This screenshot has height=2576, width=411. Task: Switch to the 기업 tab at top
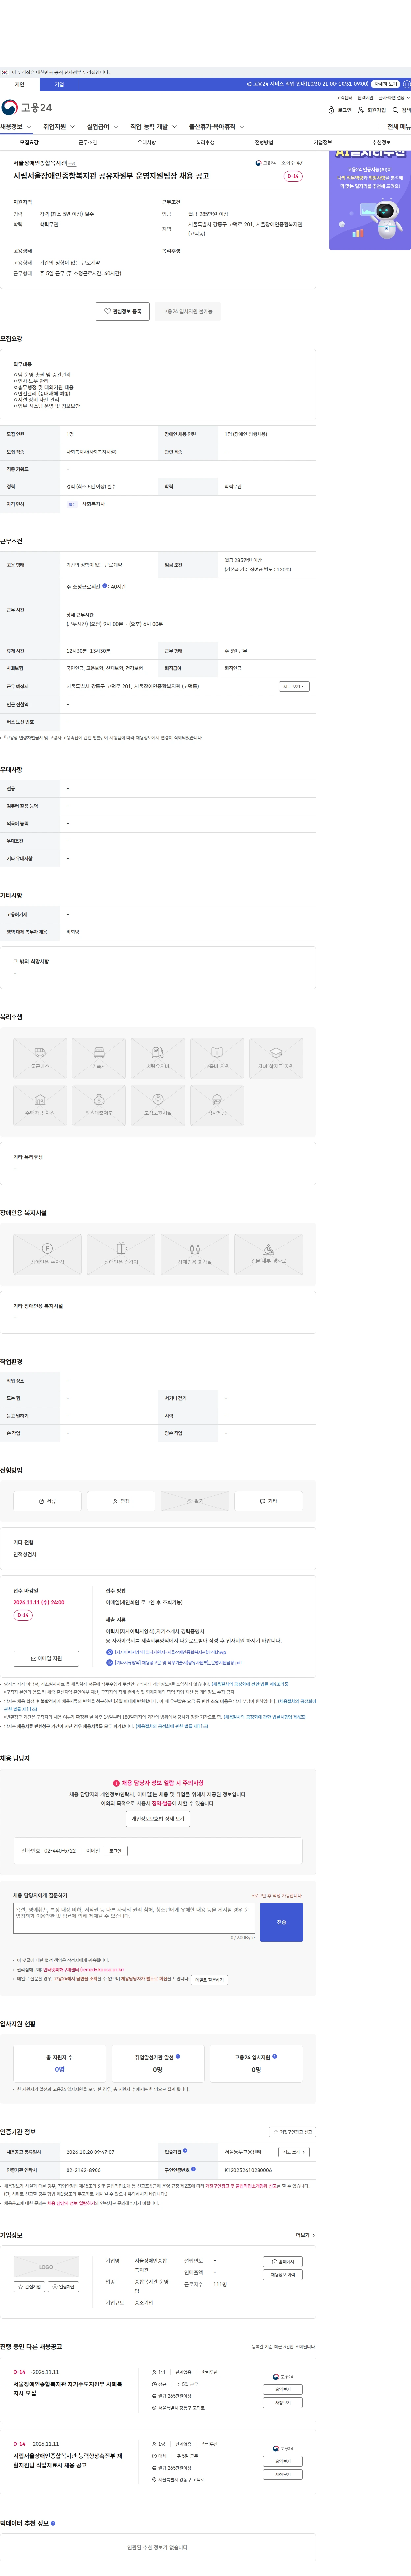(59, 84)
